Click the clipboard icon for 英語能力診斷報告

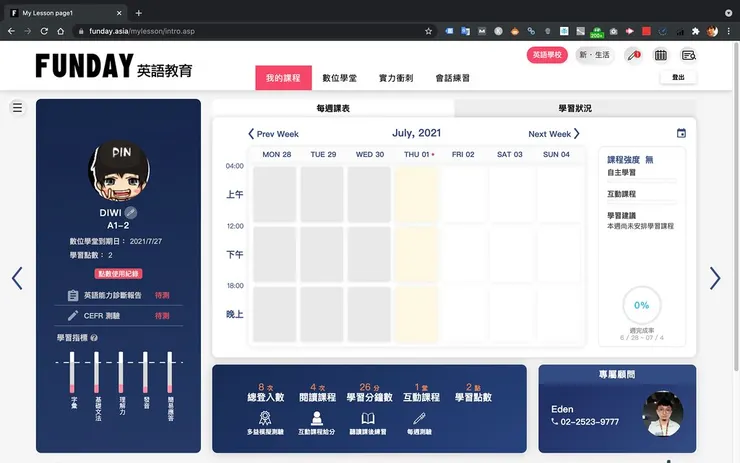73,295
